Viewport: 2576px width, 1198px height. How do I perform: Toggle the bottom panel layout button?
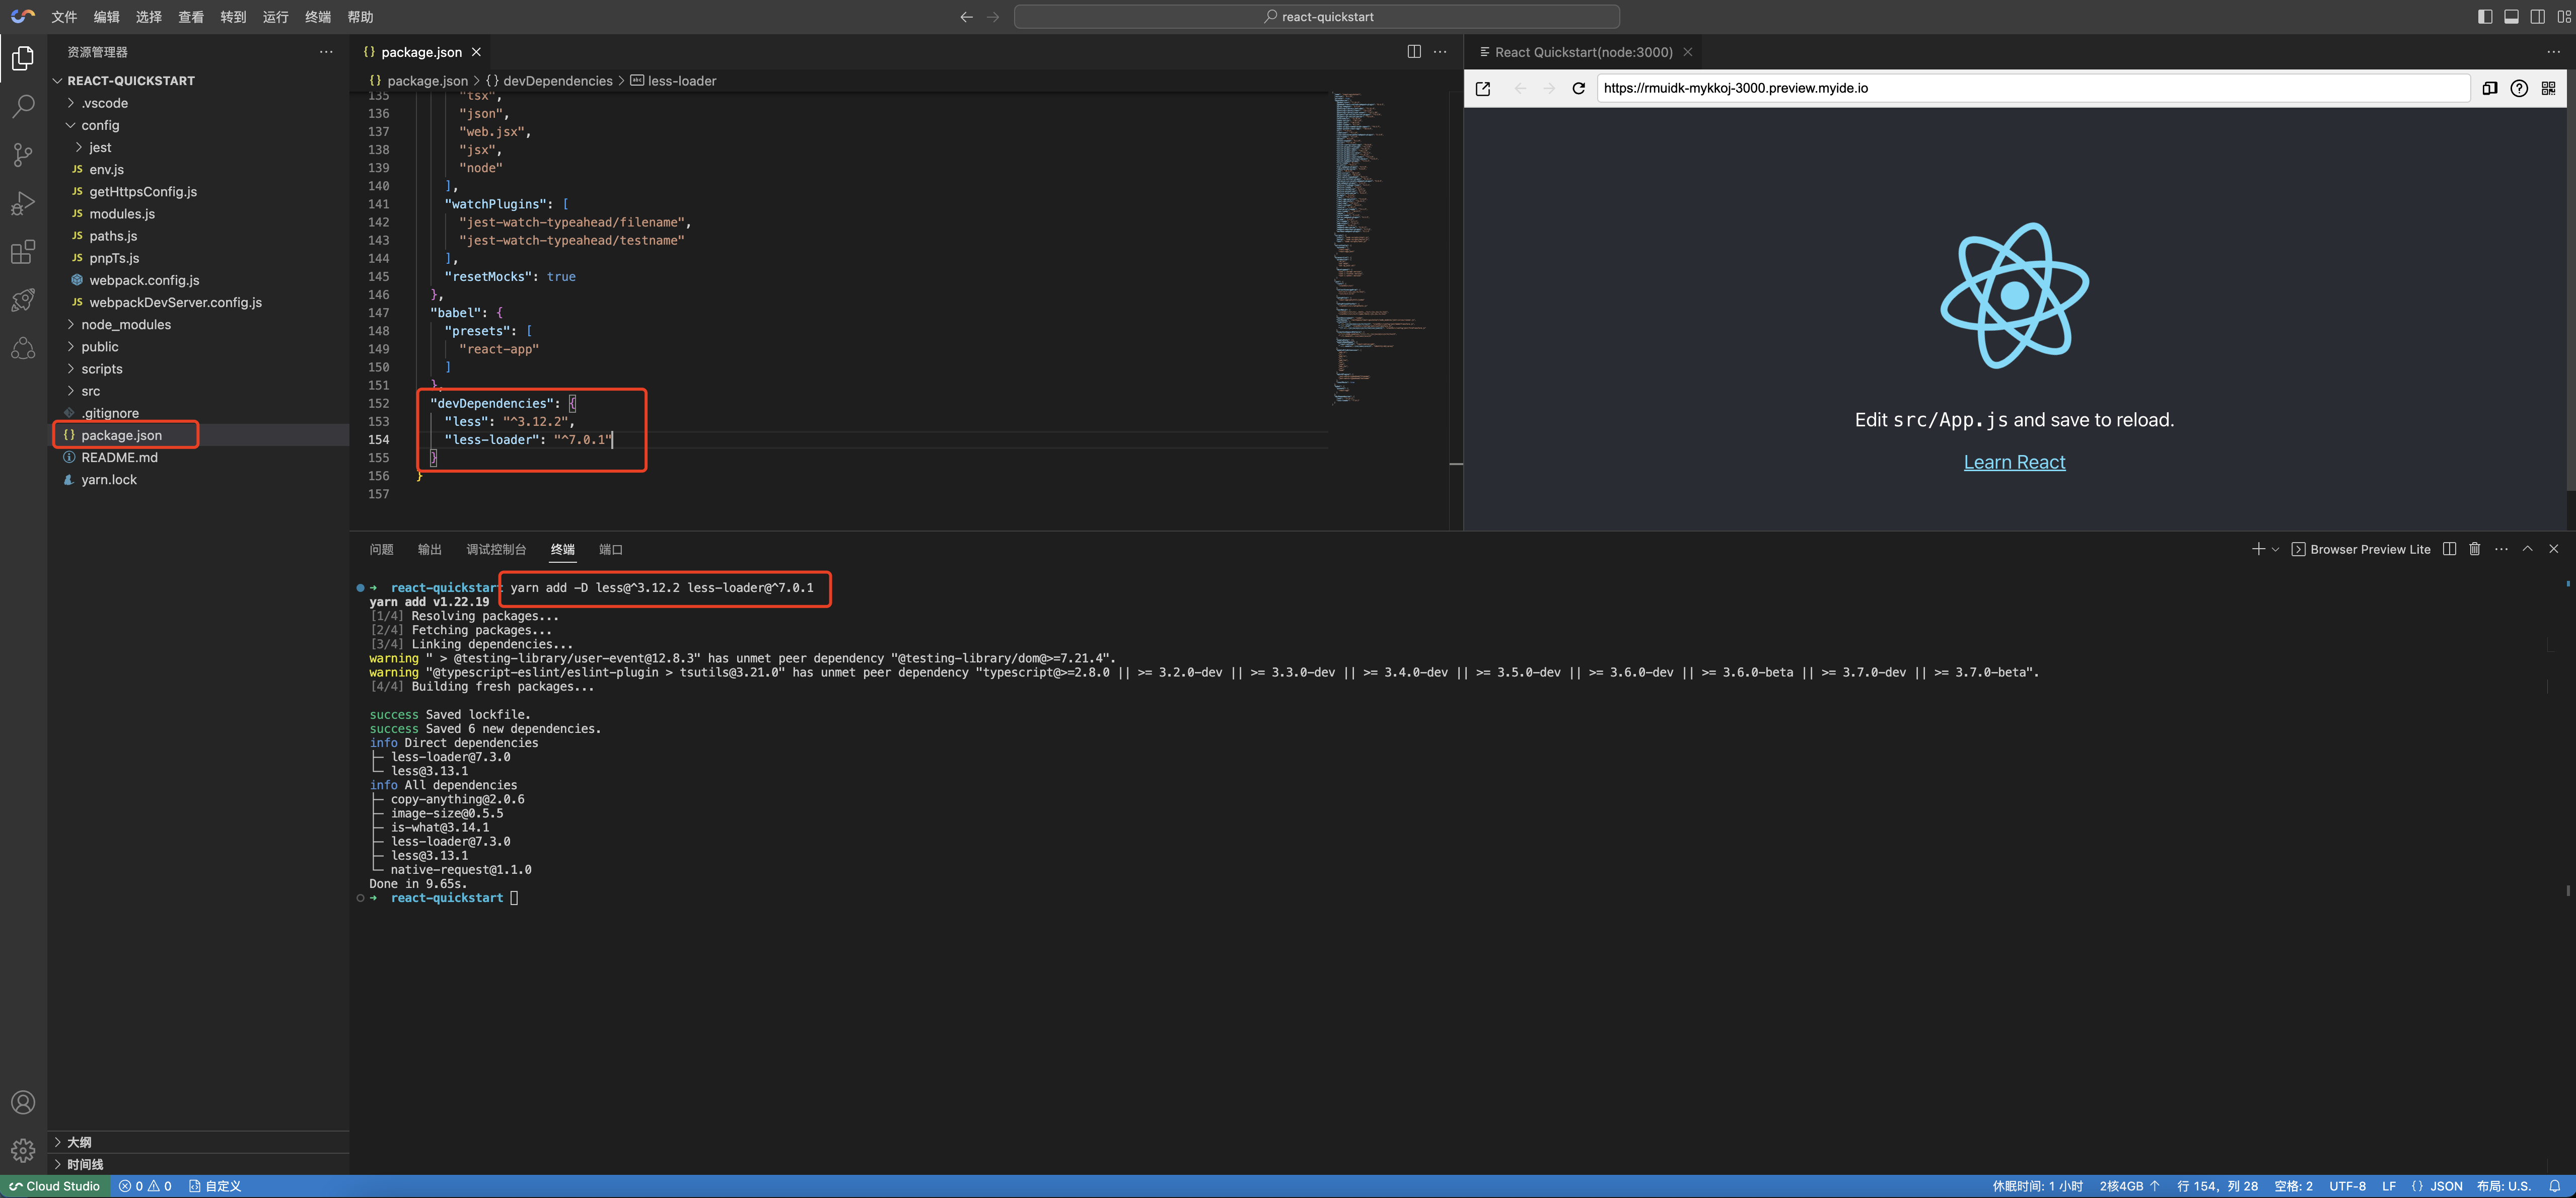pyautogui.click(x=2511, y=17)
